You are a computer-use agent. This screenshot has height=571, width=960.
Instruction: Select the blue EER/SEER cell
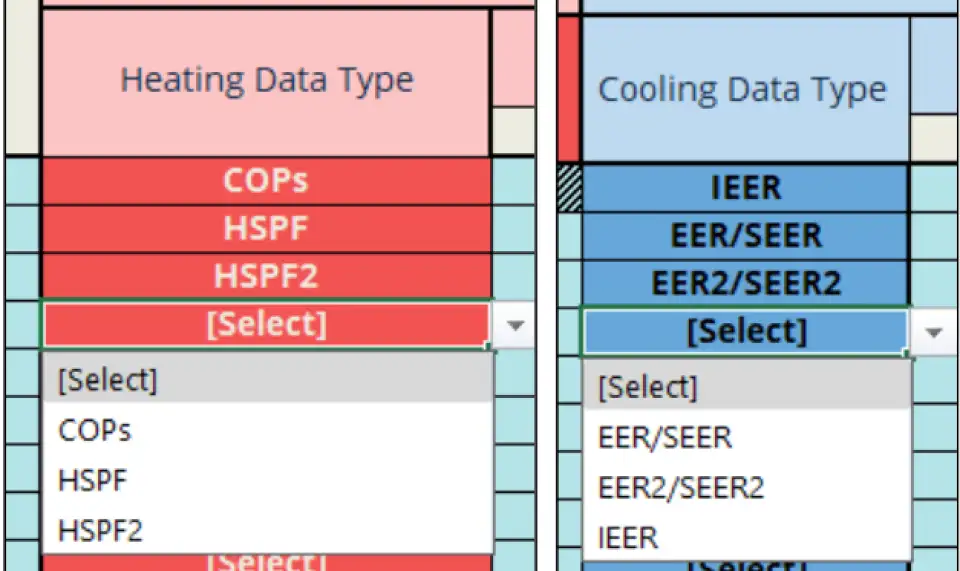(745, 236)
